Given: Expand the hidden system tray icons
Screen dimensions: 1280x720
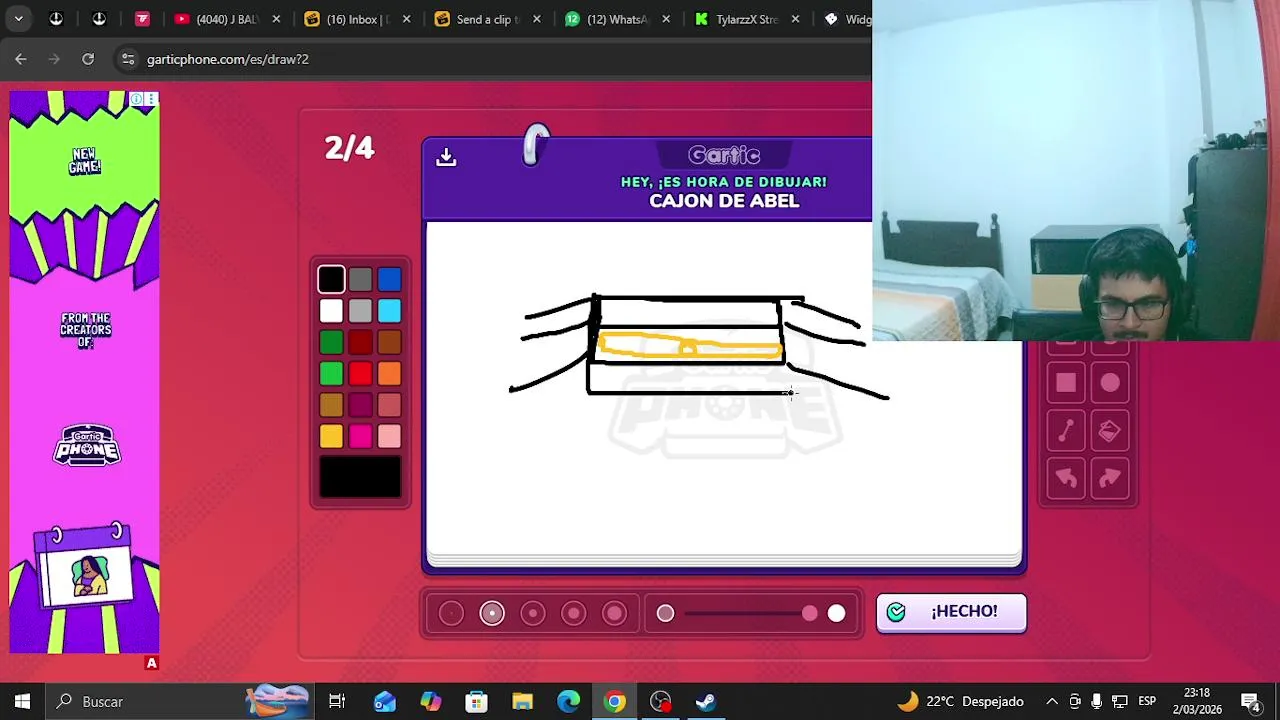Looking at the screenshot, I should click(x=1052, y=702).
